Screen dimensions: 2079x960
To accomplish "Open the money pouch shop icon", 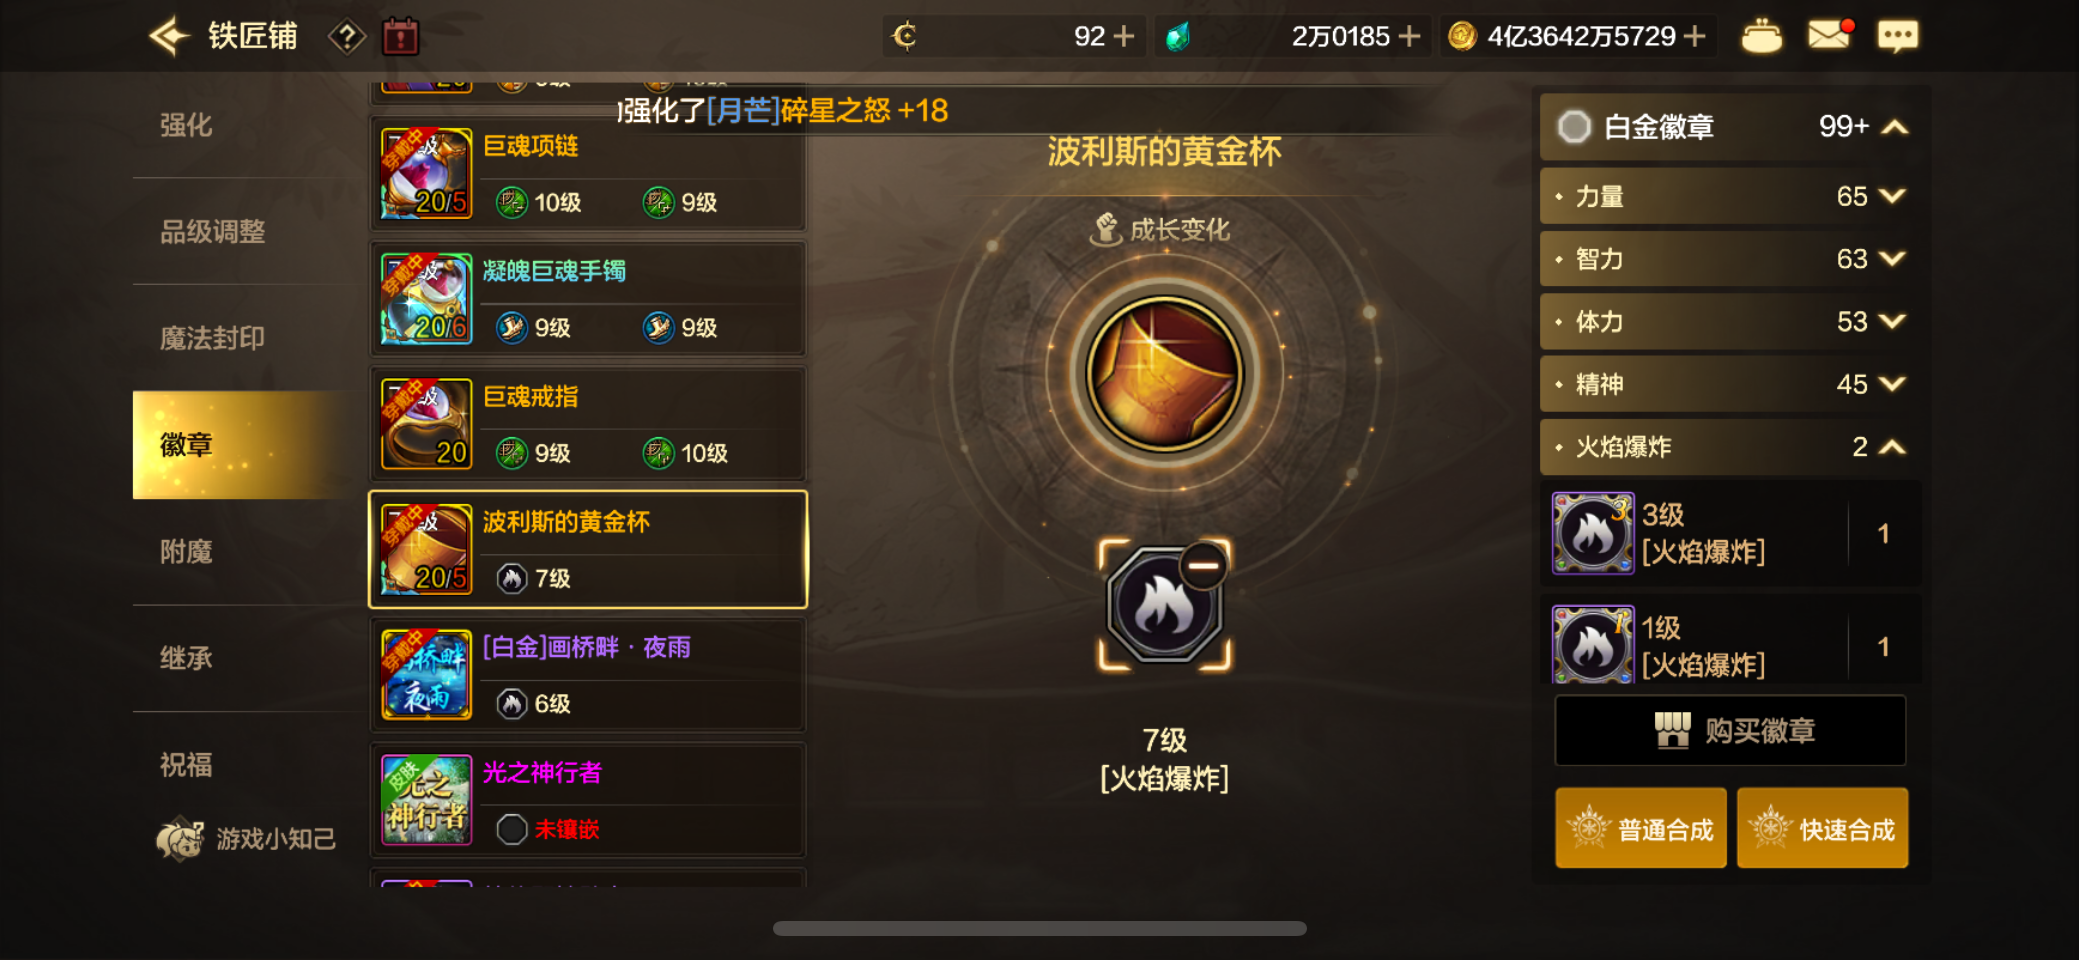I will point(1761,37).
